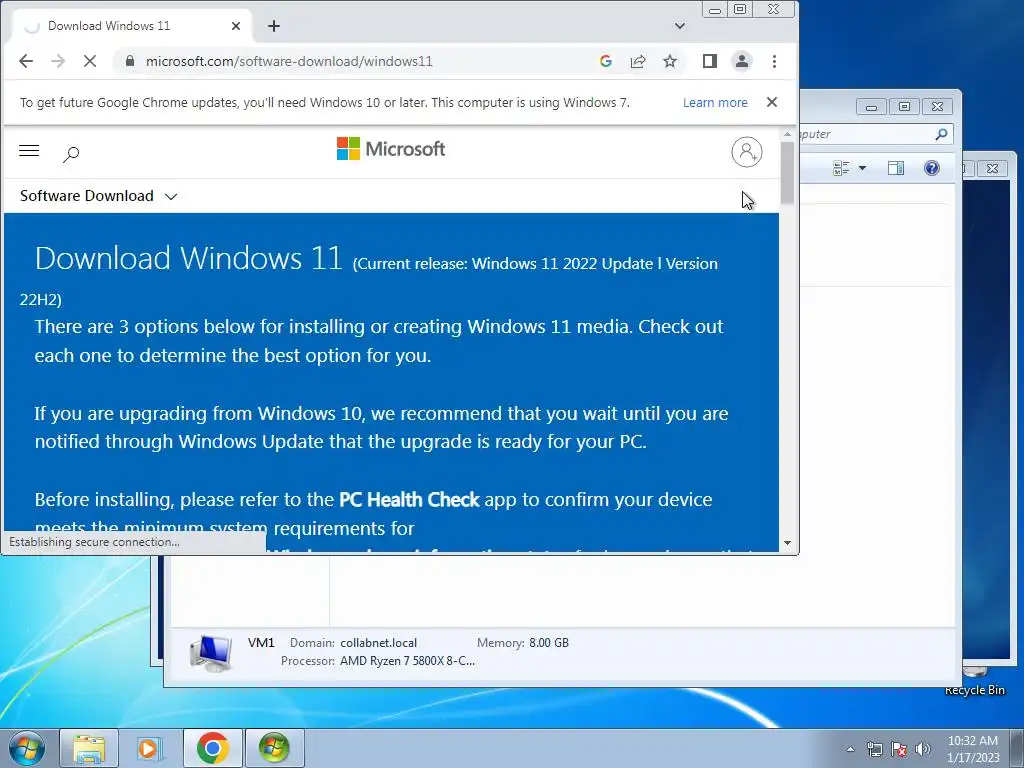The image size is (1024, 768).
Task: Open the clock showing 10:32 AM
Action: 972,749
